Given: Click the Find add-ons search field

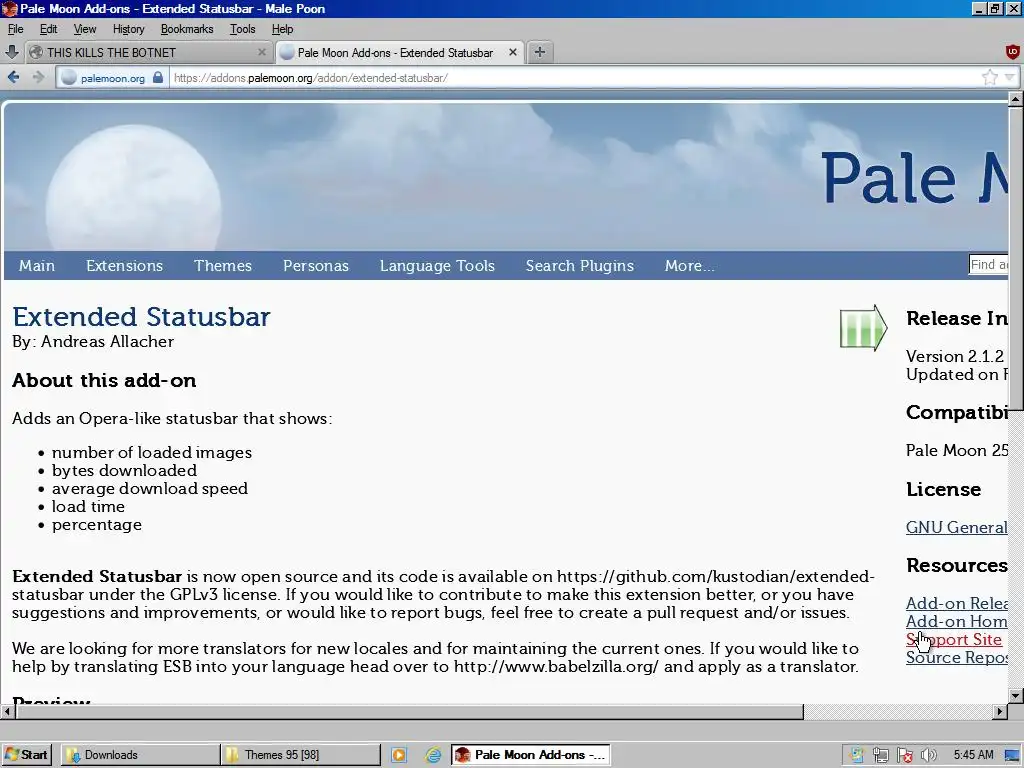Looking at the screenshot, I should point(989,264).
